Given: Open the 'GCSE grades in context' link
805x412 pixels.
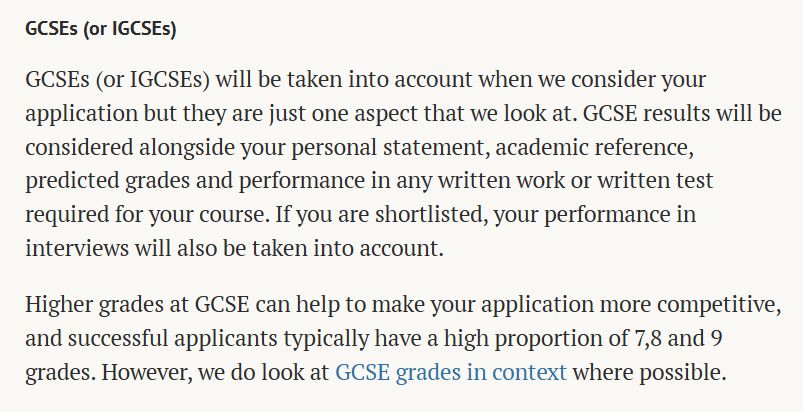Looking at the screenshot, I should pyautogui.click(x=450, y=373).
